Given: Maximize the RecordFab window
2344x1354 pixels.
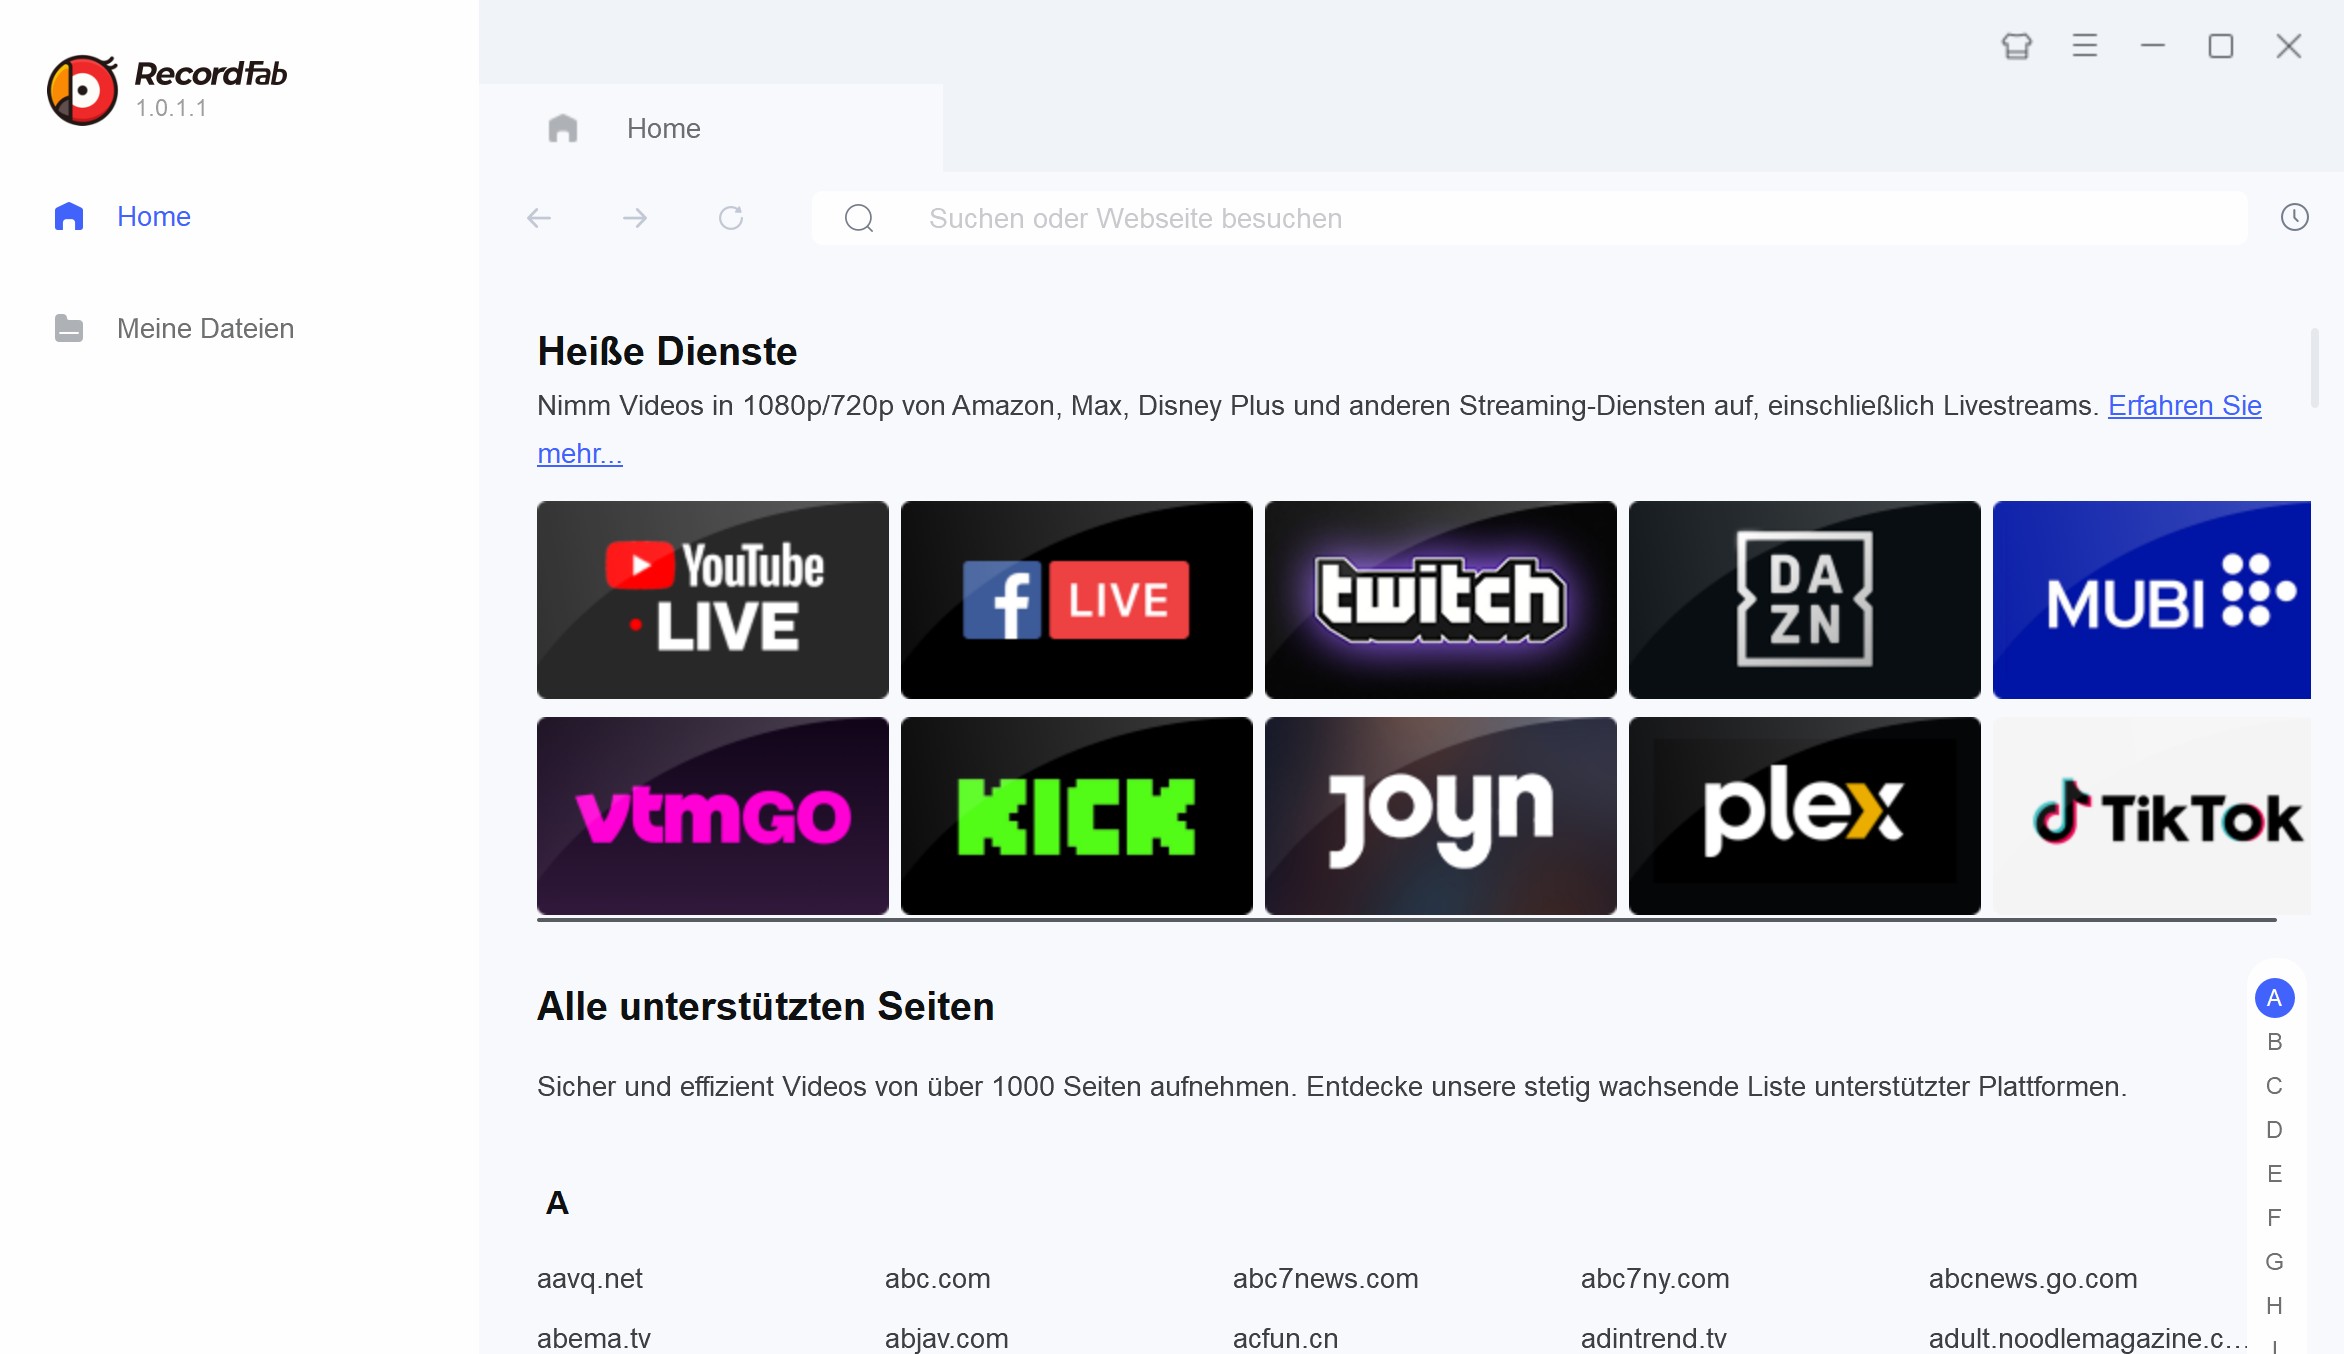Looking at the screenshot, I should click(x=2220, y=46).
